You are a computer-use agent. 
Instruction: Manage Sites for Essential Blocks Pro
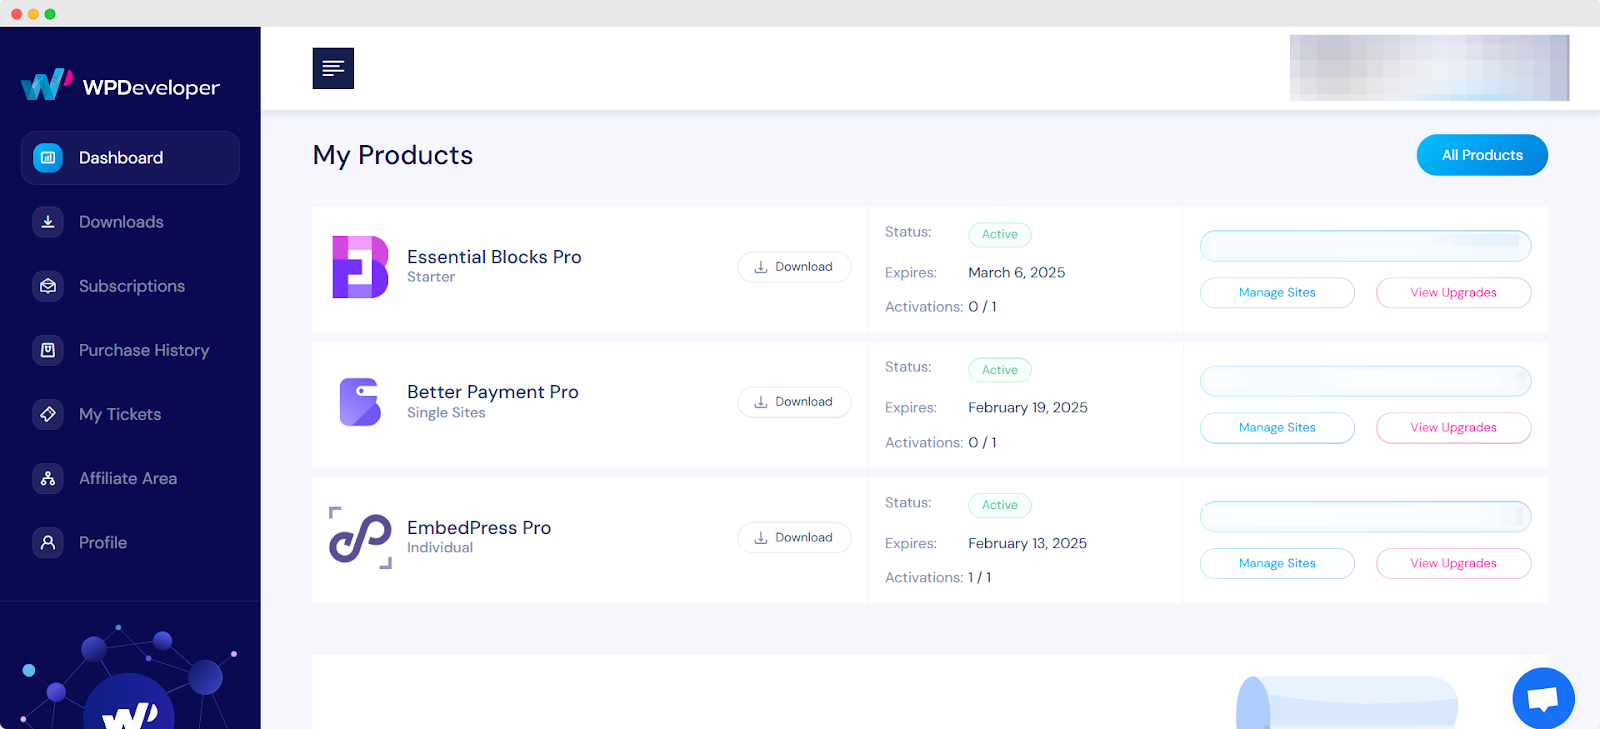(1277, 293)
